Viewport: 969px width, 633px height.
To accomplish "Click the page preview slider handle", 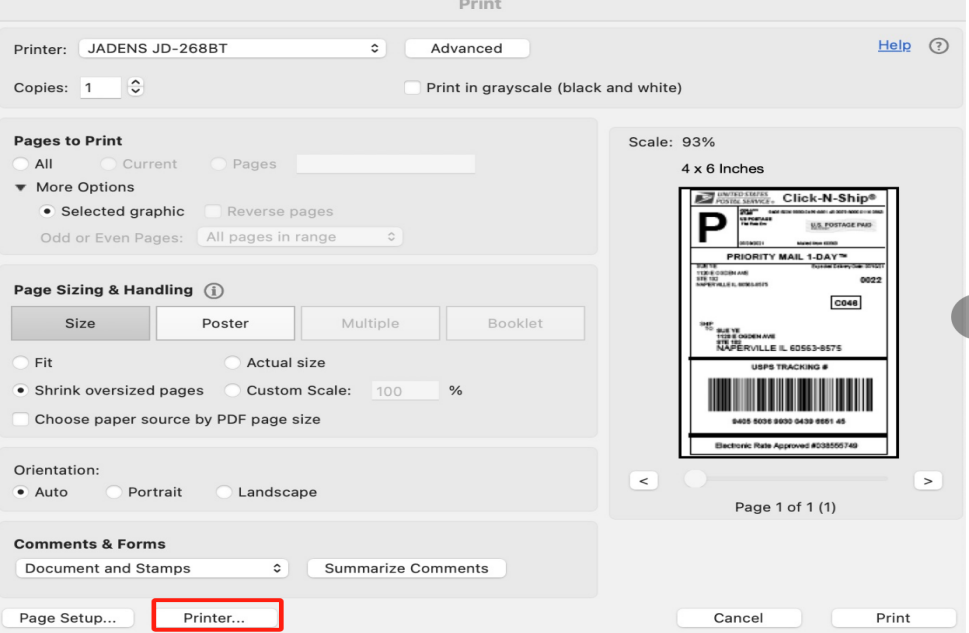I will click(695, 478).
